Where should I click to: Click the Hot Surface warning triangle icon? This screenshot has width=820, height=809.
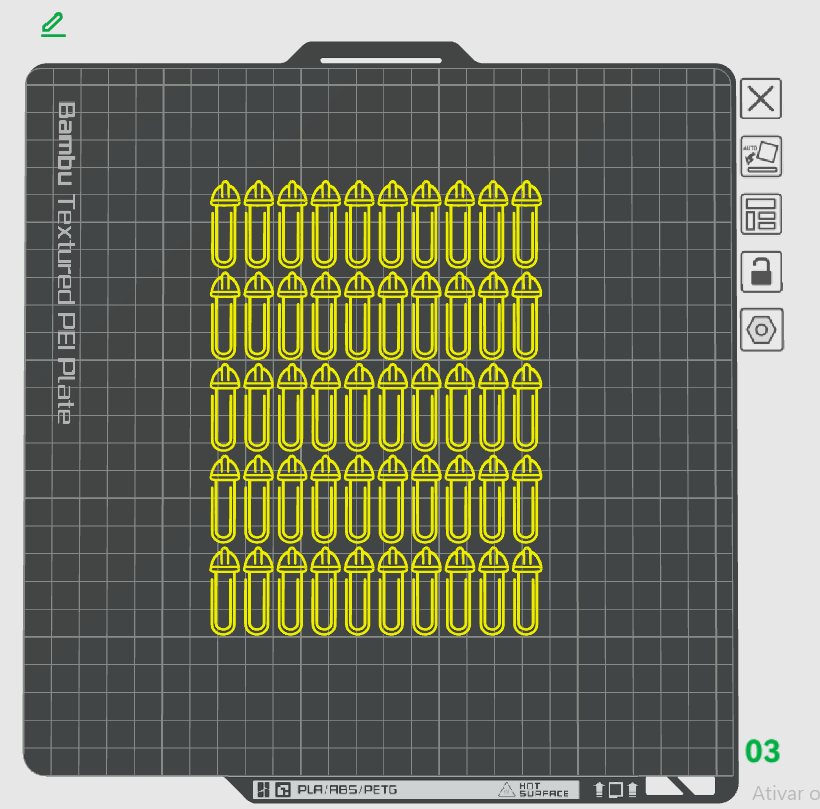506,790
